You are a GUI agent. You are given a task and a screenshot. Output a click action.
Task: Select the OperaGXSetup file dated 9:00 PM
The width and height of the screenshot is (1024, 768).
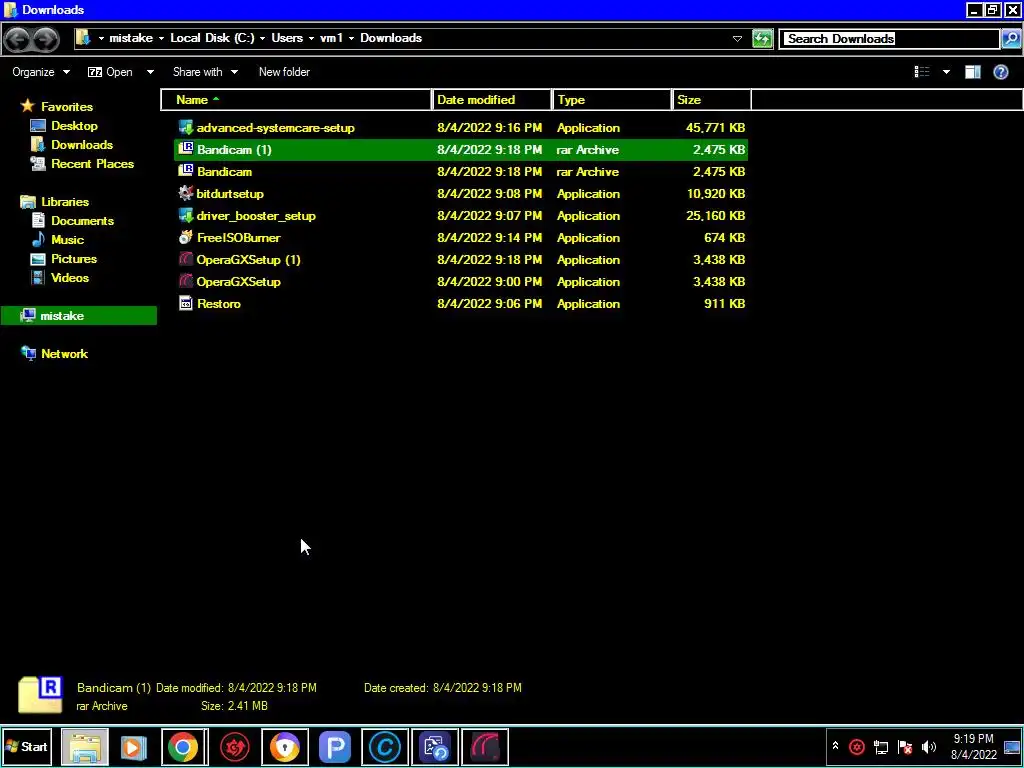pos(238,281)
